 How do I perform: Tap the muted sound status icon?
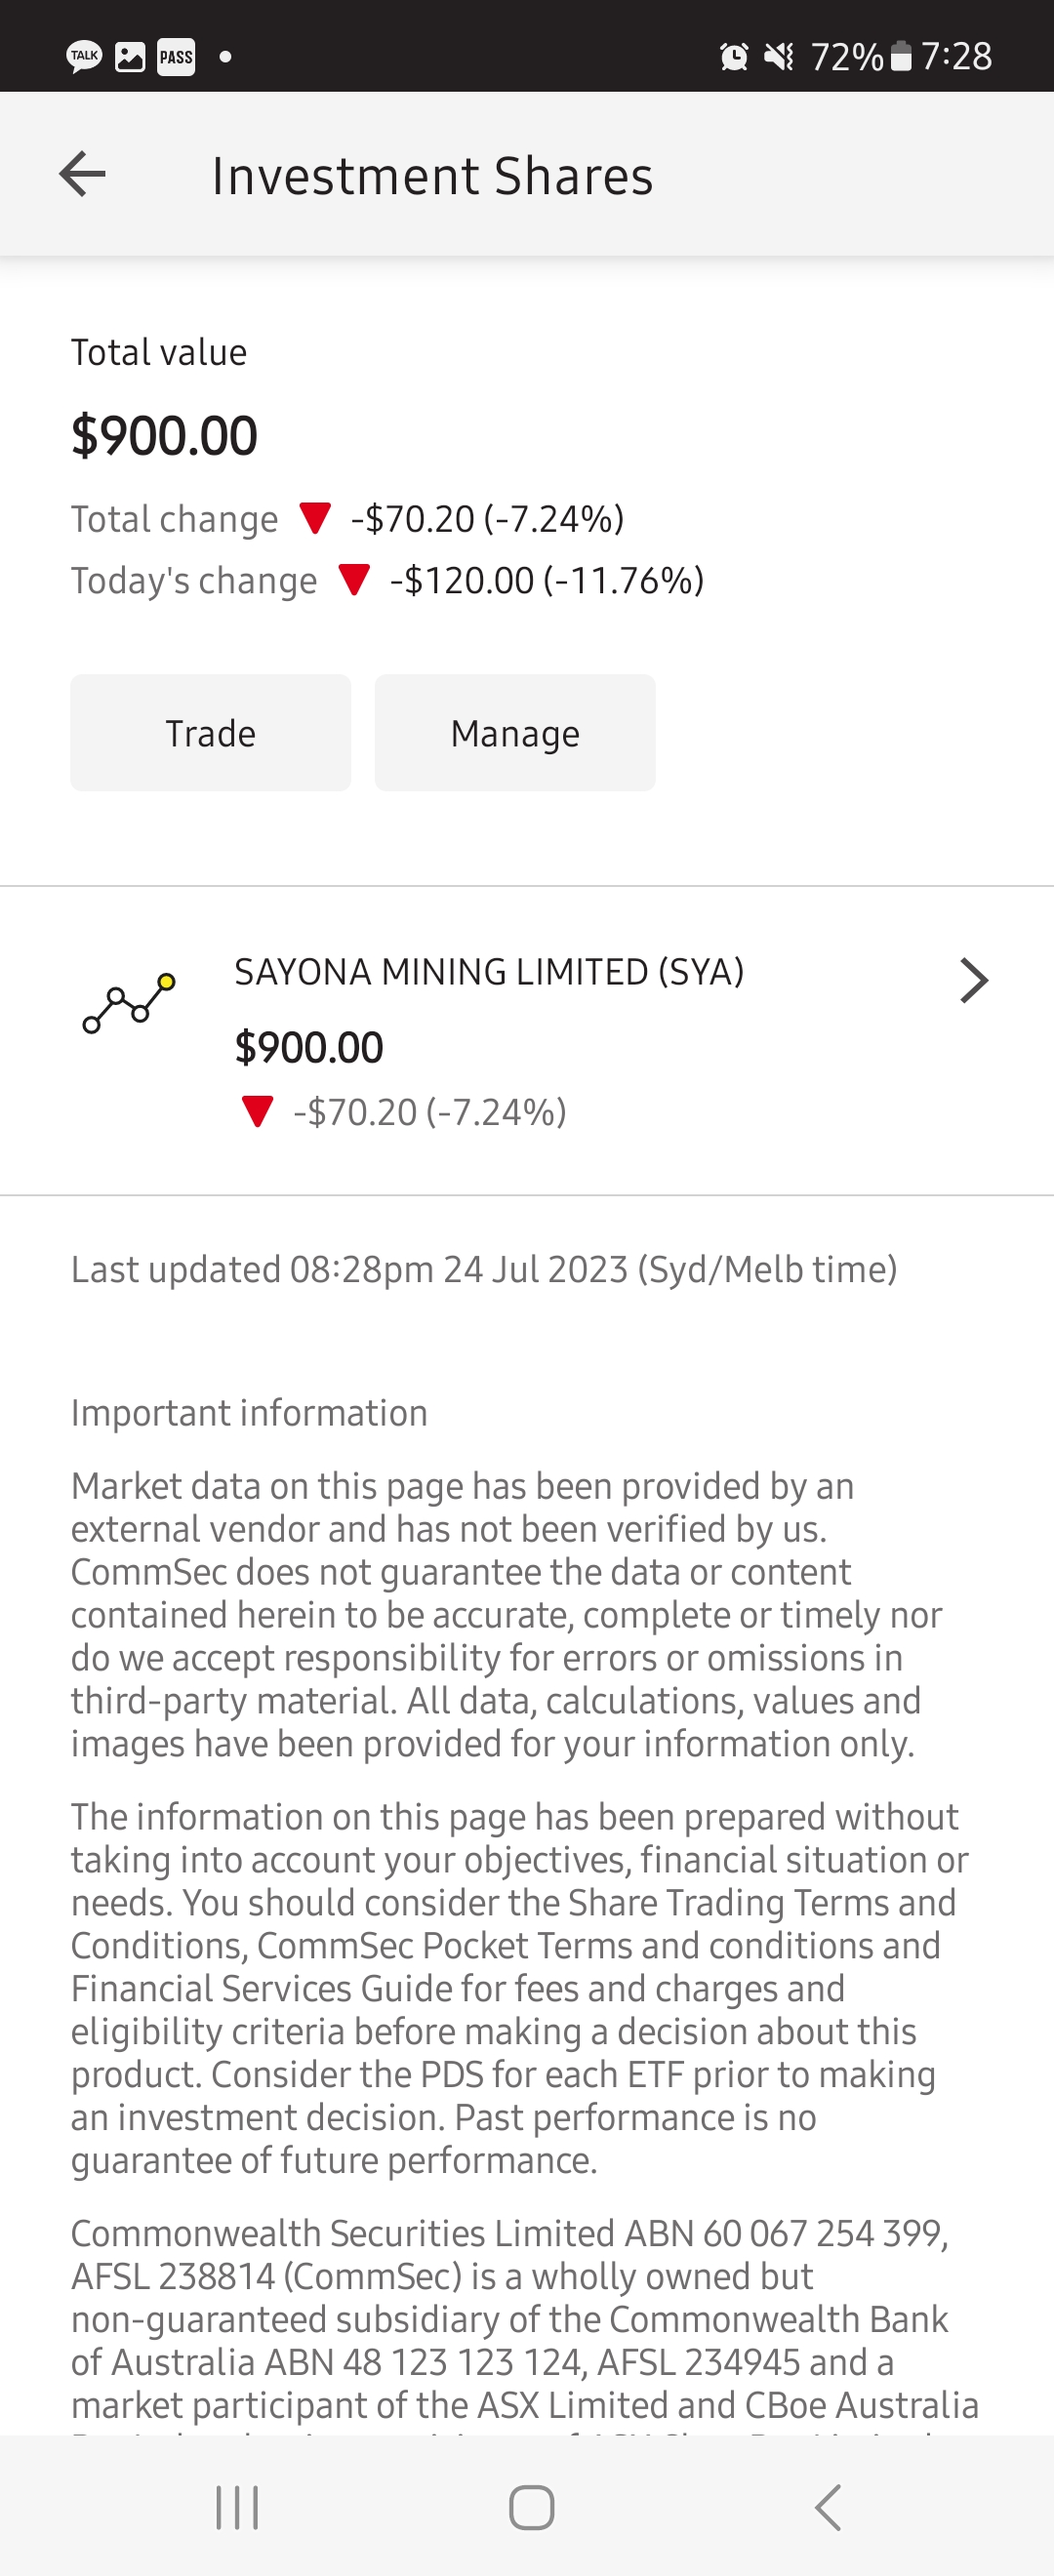778,57
